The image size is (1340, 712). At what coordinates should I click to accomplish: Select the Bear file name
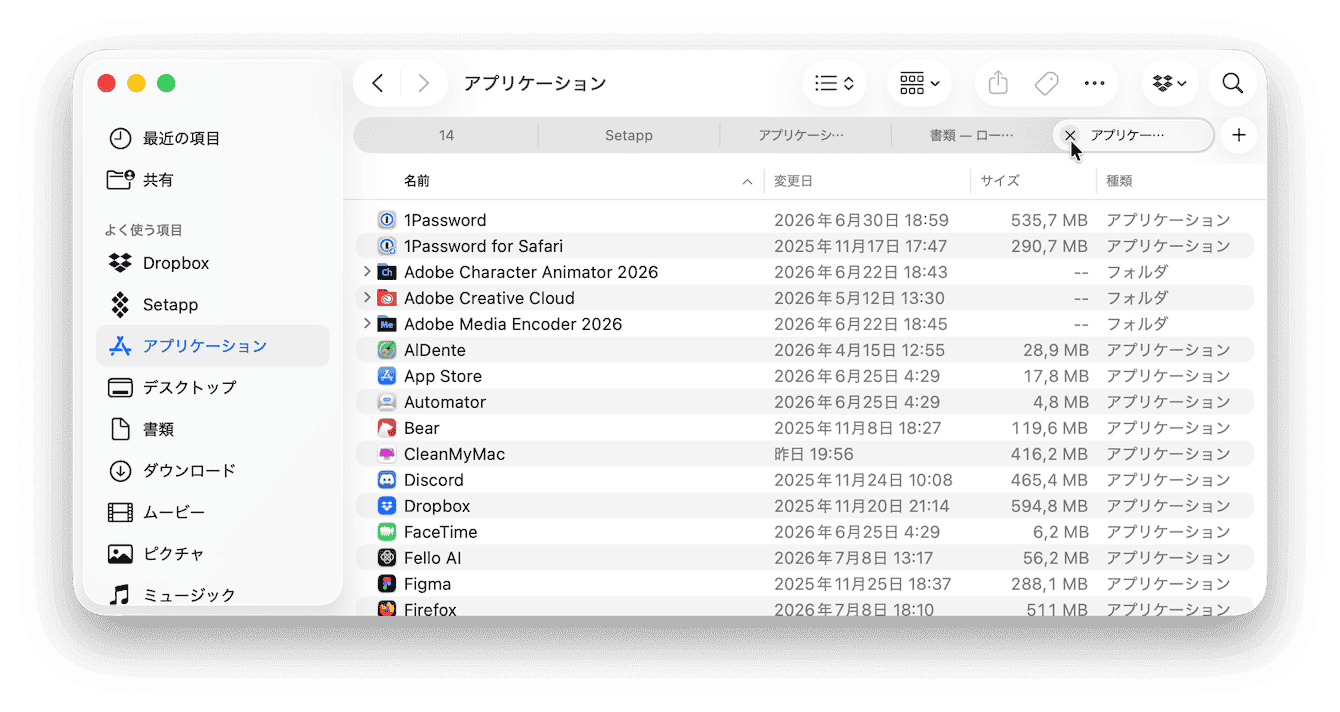tap(422, 428)
